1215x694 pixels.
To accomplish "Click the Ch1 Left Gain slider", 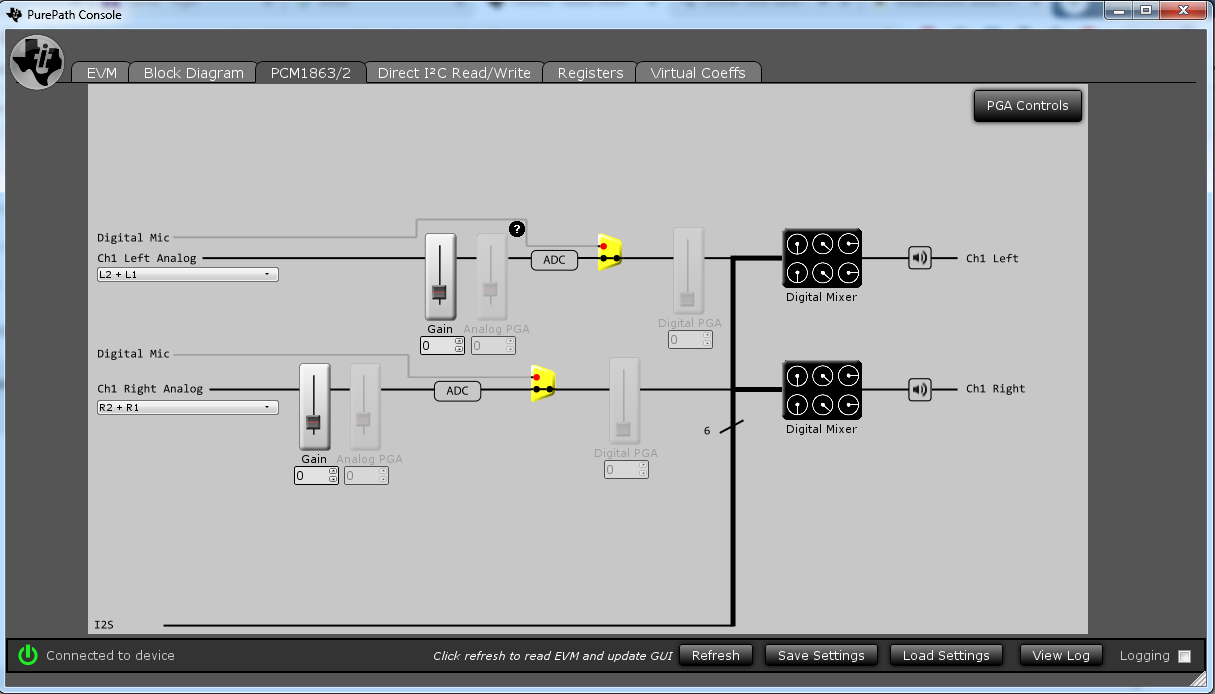I will (x=440, y=277).
